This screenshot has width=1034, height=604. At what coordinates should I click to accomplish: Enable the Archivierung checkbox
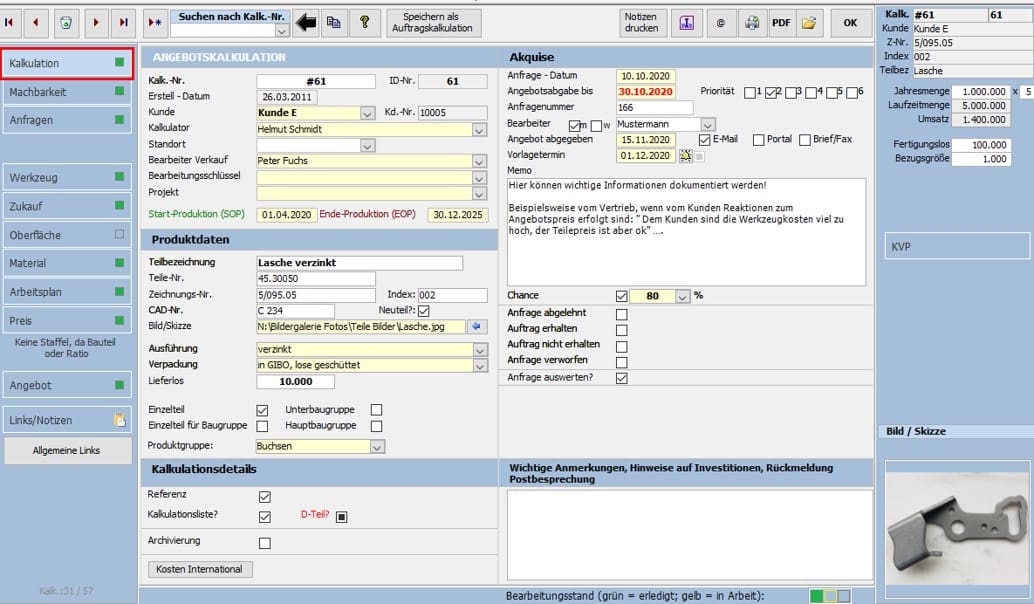tap(264, 543)
